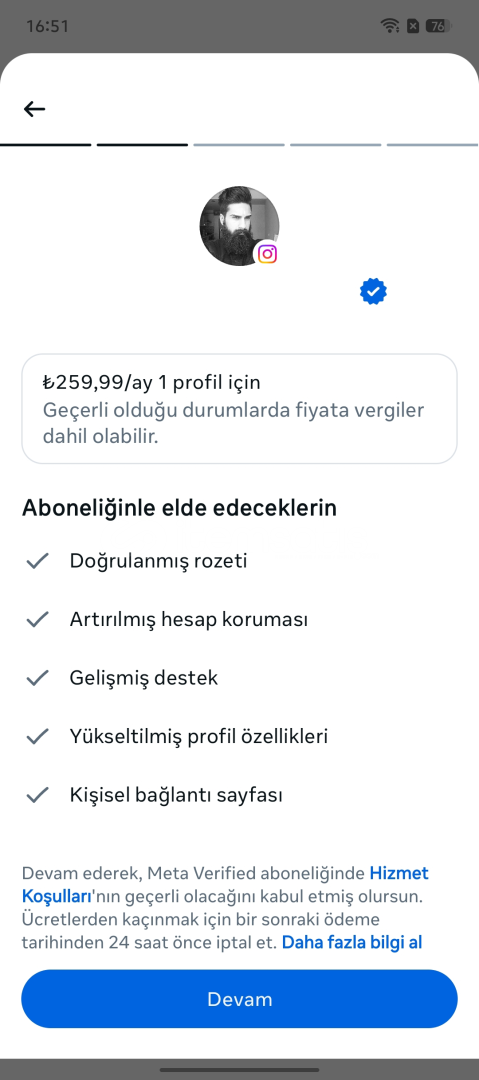Tap the blue verified badge icon
This screenshot has width=479, height=1080.
click(x=373, y=292)
